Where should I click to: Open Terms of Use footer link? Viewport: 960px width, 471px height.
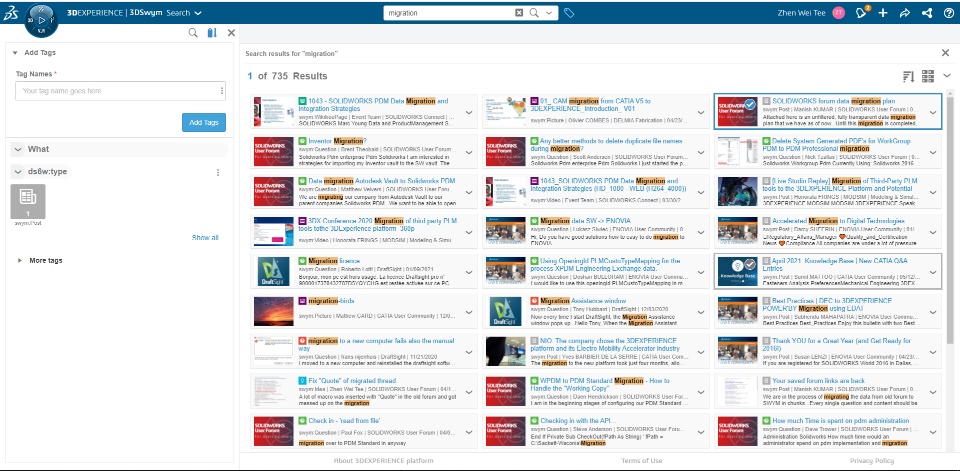point(641,461)
